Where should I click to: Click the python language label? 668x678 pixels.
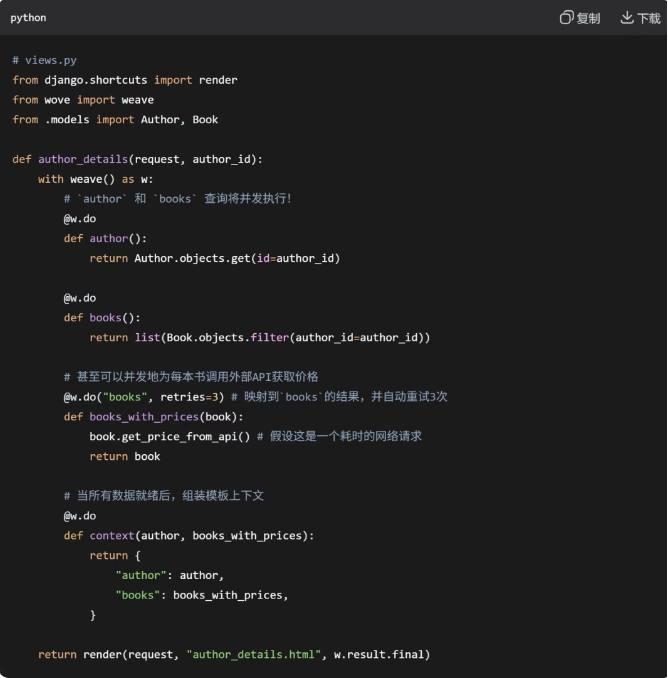point(28,18)
